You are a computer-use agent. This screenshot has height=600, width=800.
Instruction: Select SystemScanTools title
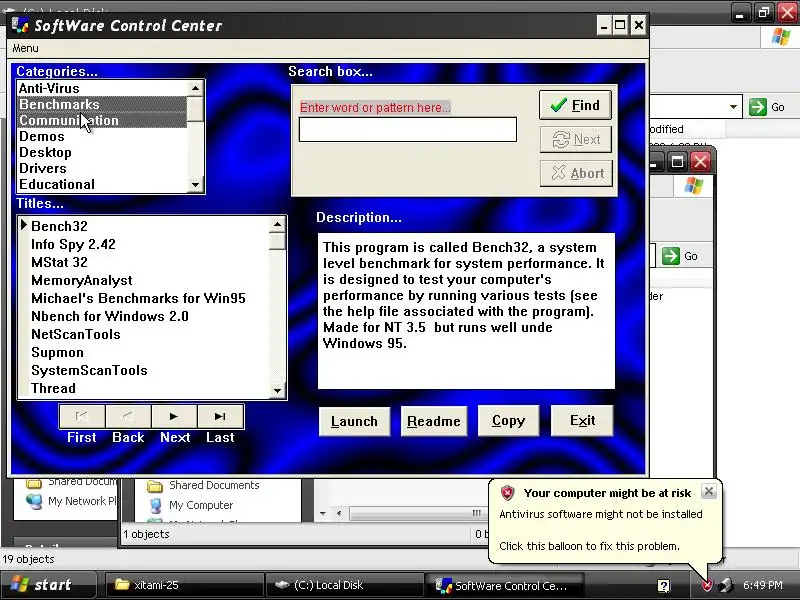[x=149, y=370]
